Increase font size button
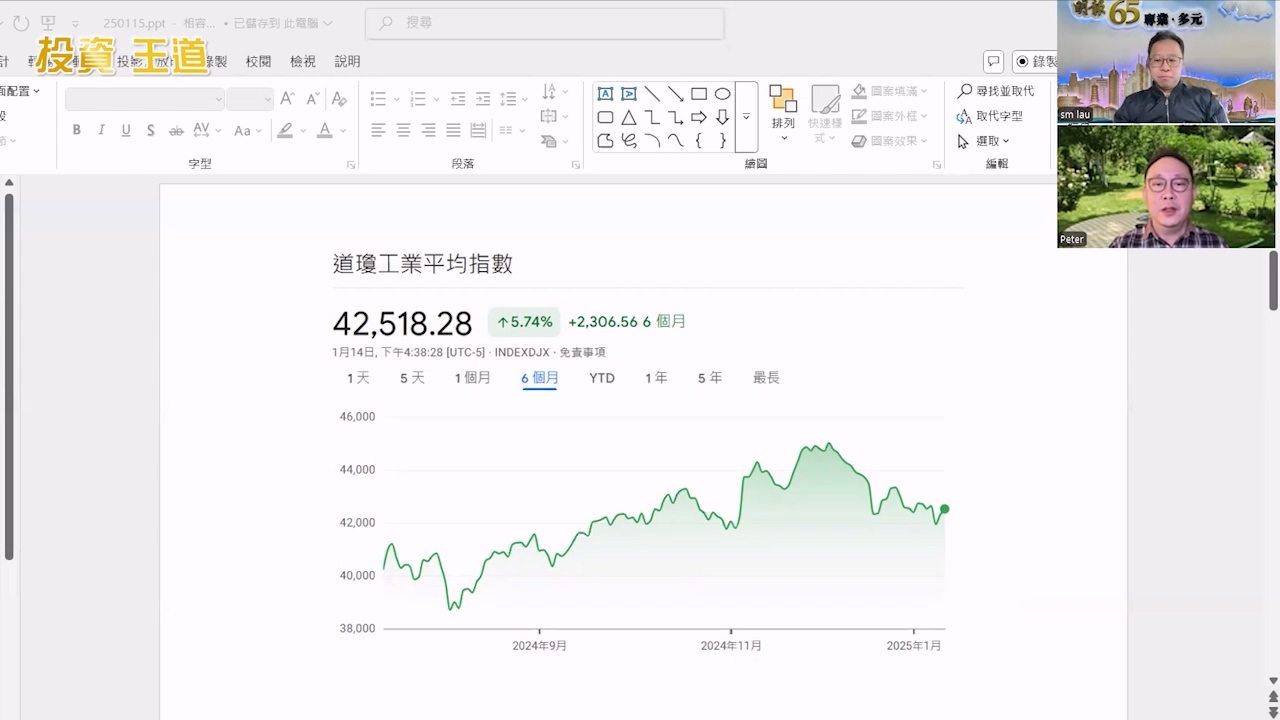Screen dimensions: 1280x720 coord(287,98)
